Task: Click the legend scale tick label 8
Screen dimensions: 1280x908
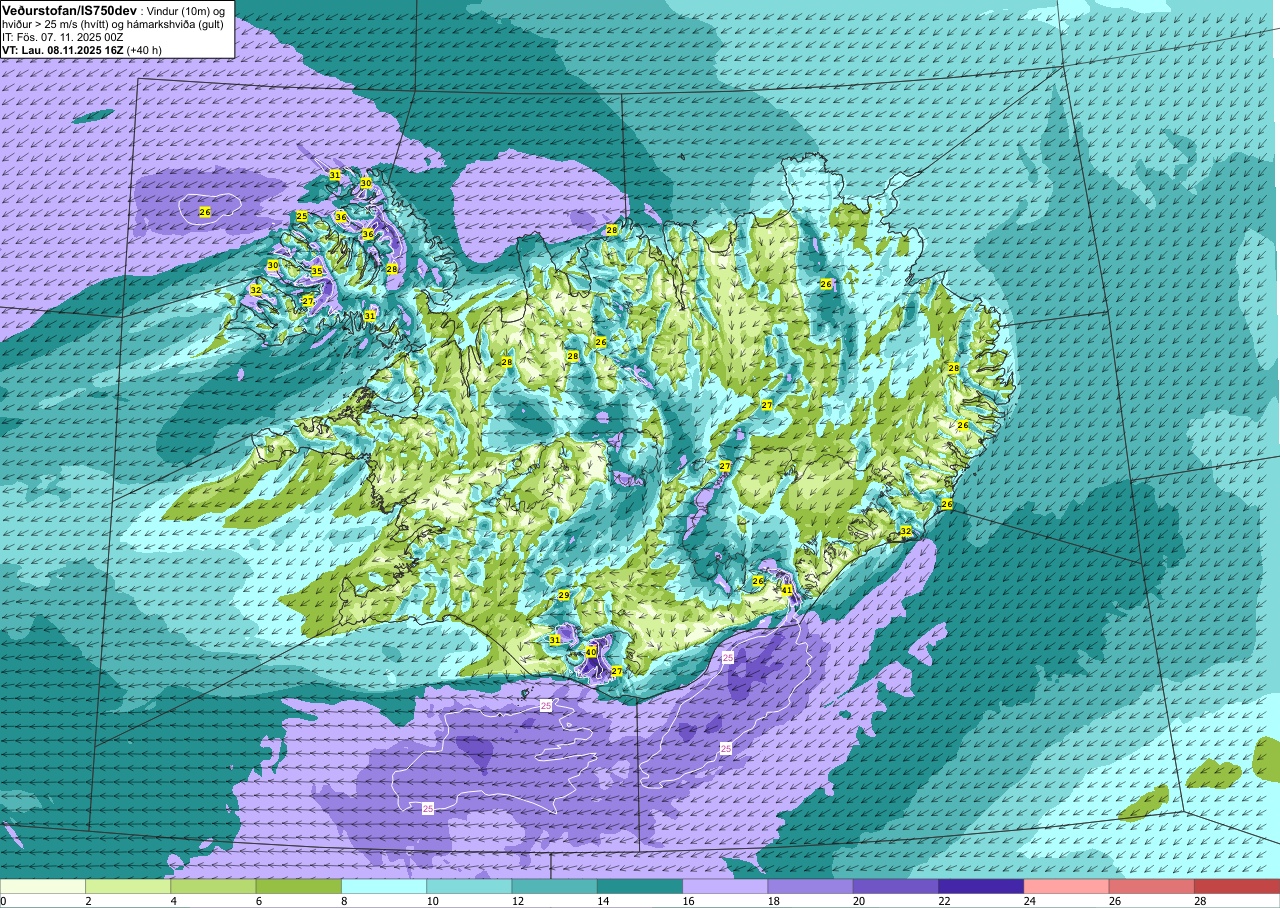Action: [x=342, y=901]
